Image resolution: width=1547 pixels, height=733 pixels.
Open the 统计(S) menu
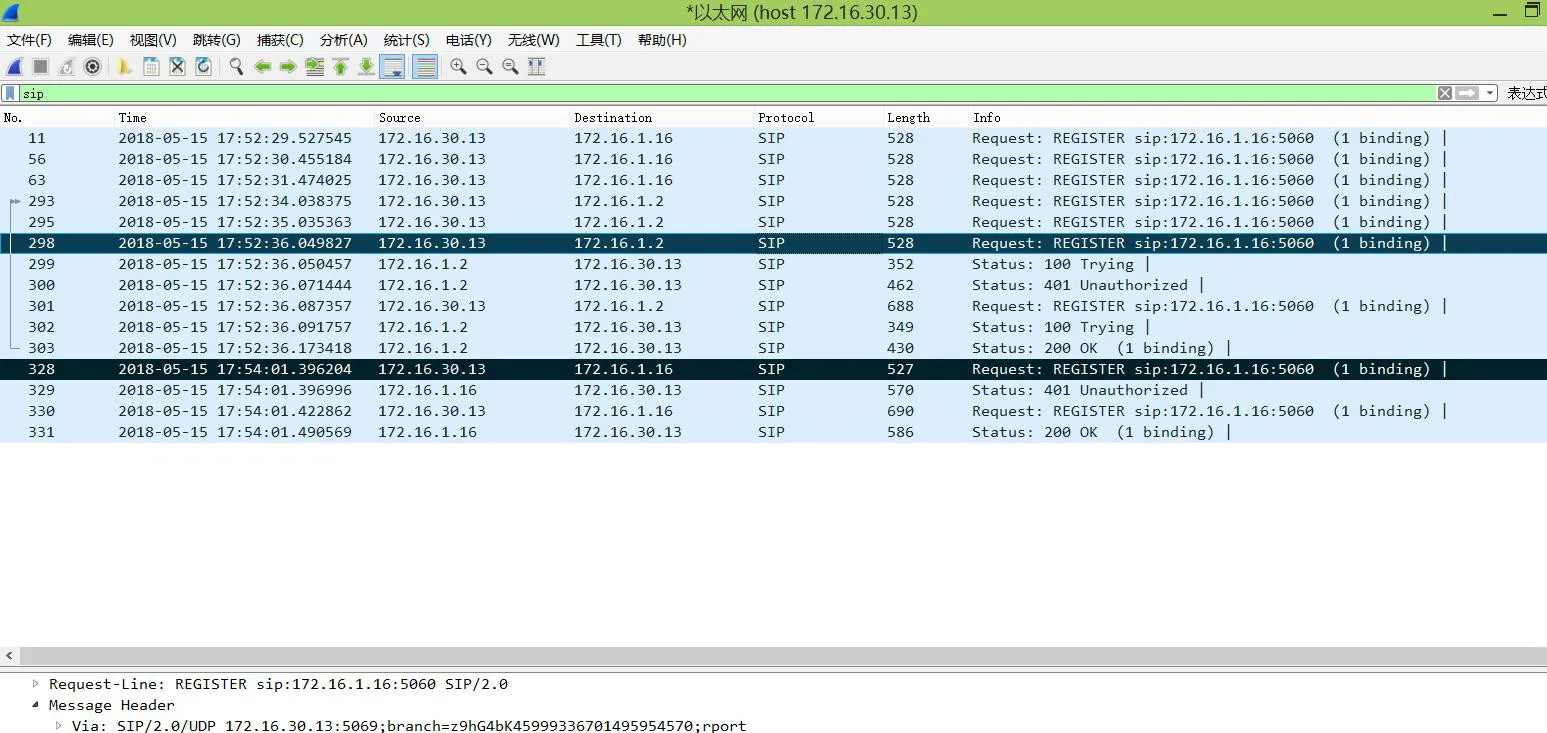point(406,40)
